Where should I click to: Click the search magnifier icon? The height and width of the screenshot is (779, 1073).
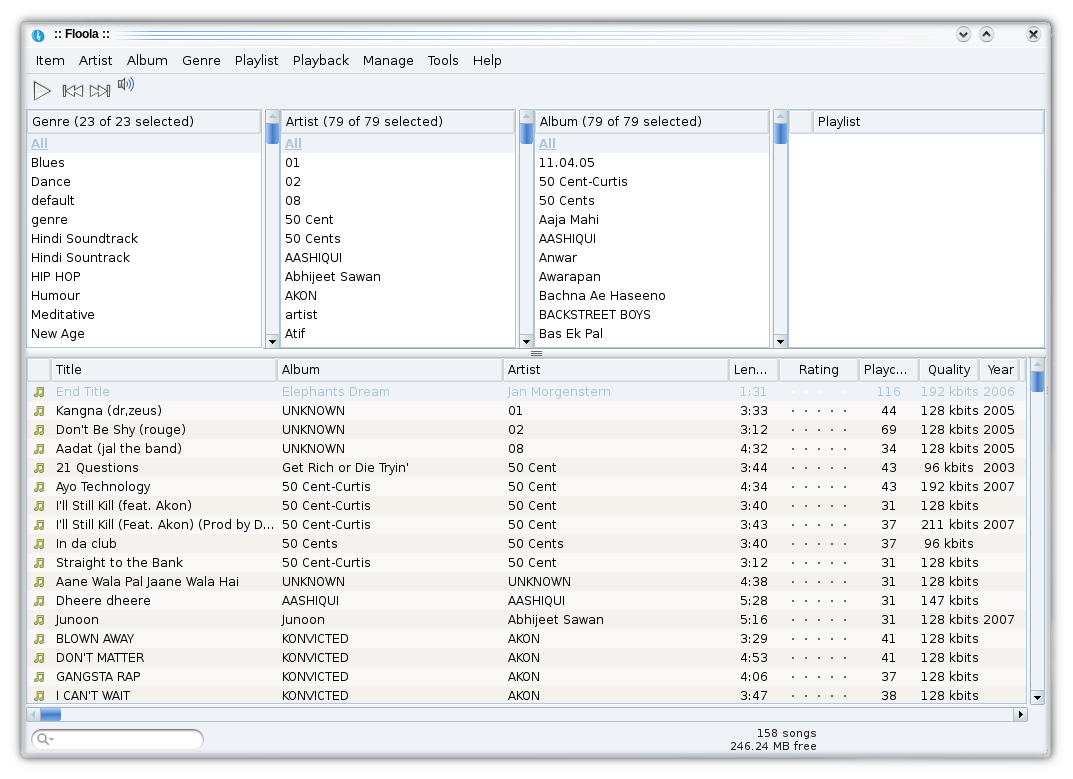pos(43,739)
